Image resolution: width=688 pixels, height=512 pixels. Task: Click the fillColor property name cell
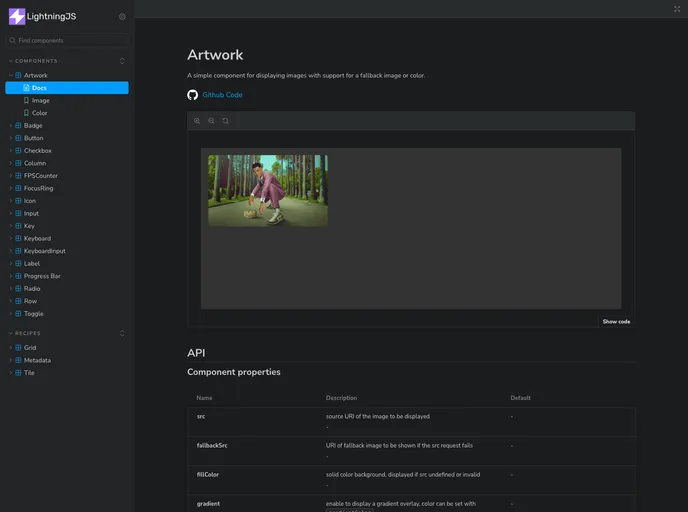208,475
